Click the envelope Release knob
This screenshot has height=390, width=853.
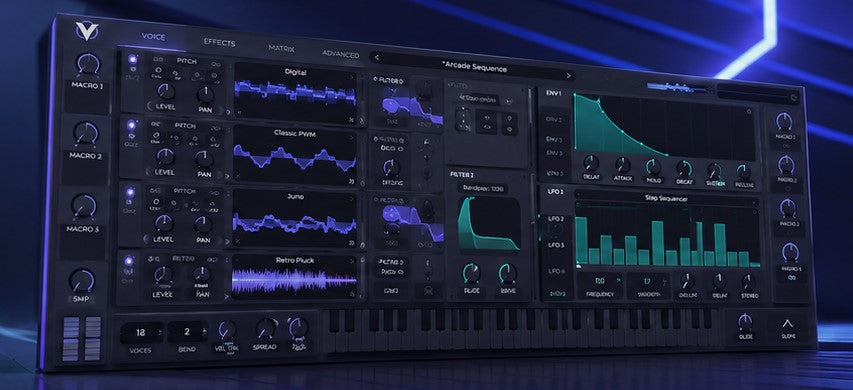click(x=744, y=173)
